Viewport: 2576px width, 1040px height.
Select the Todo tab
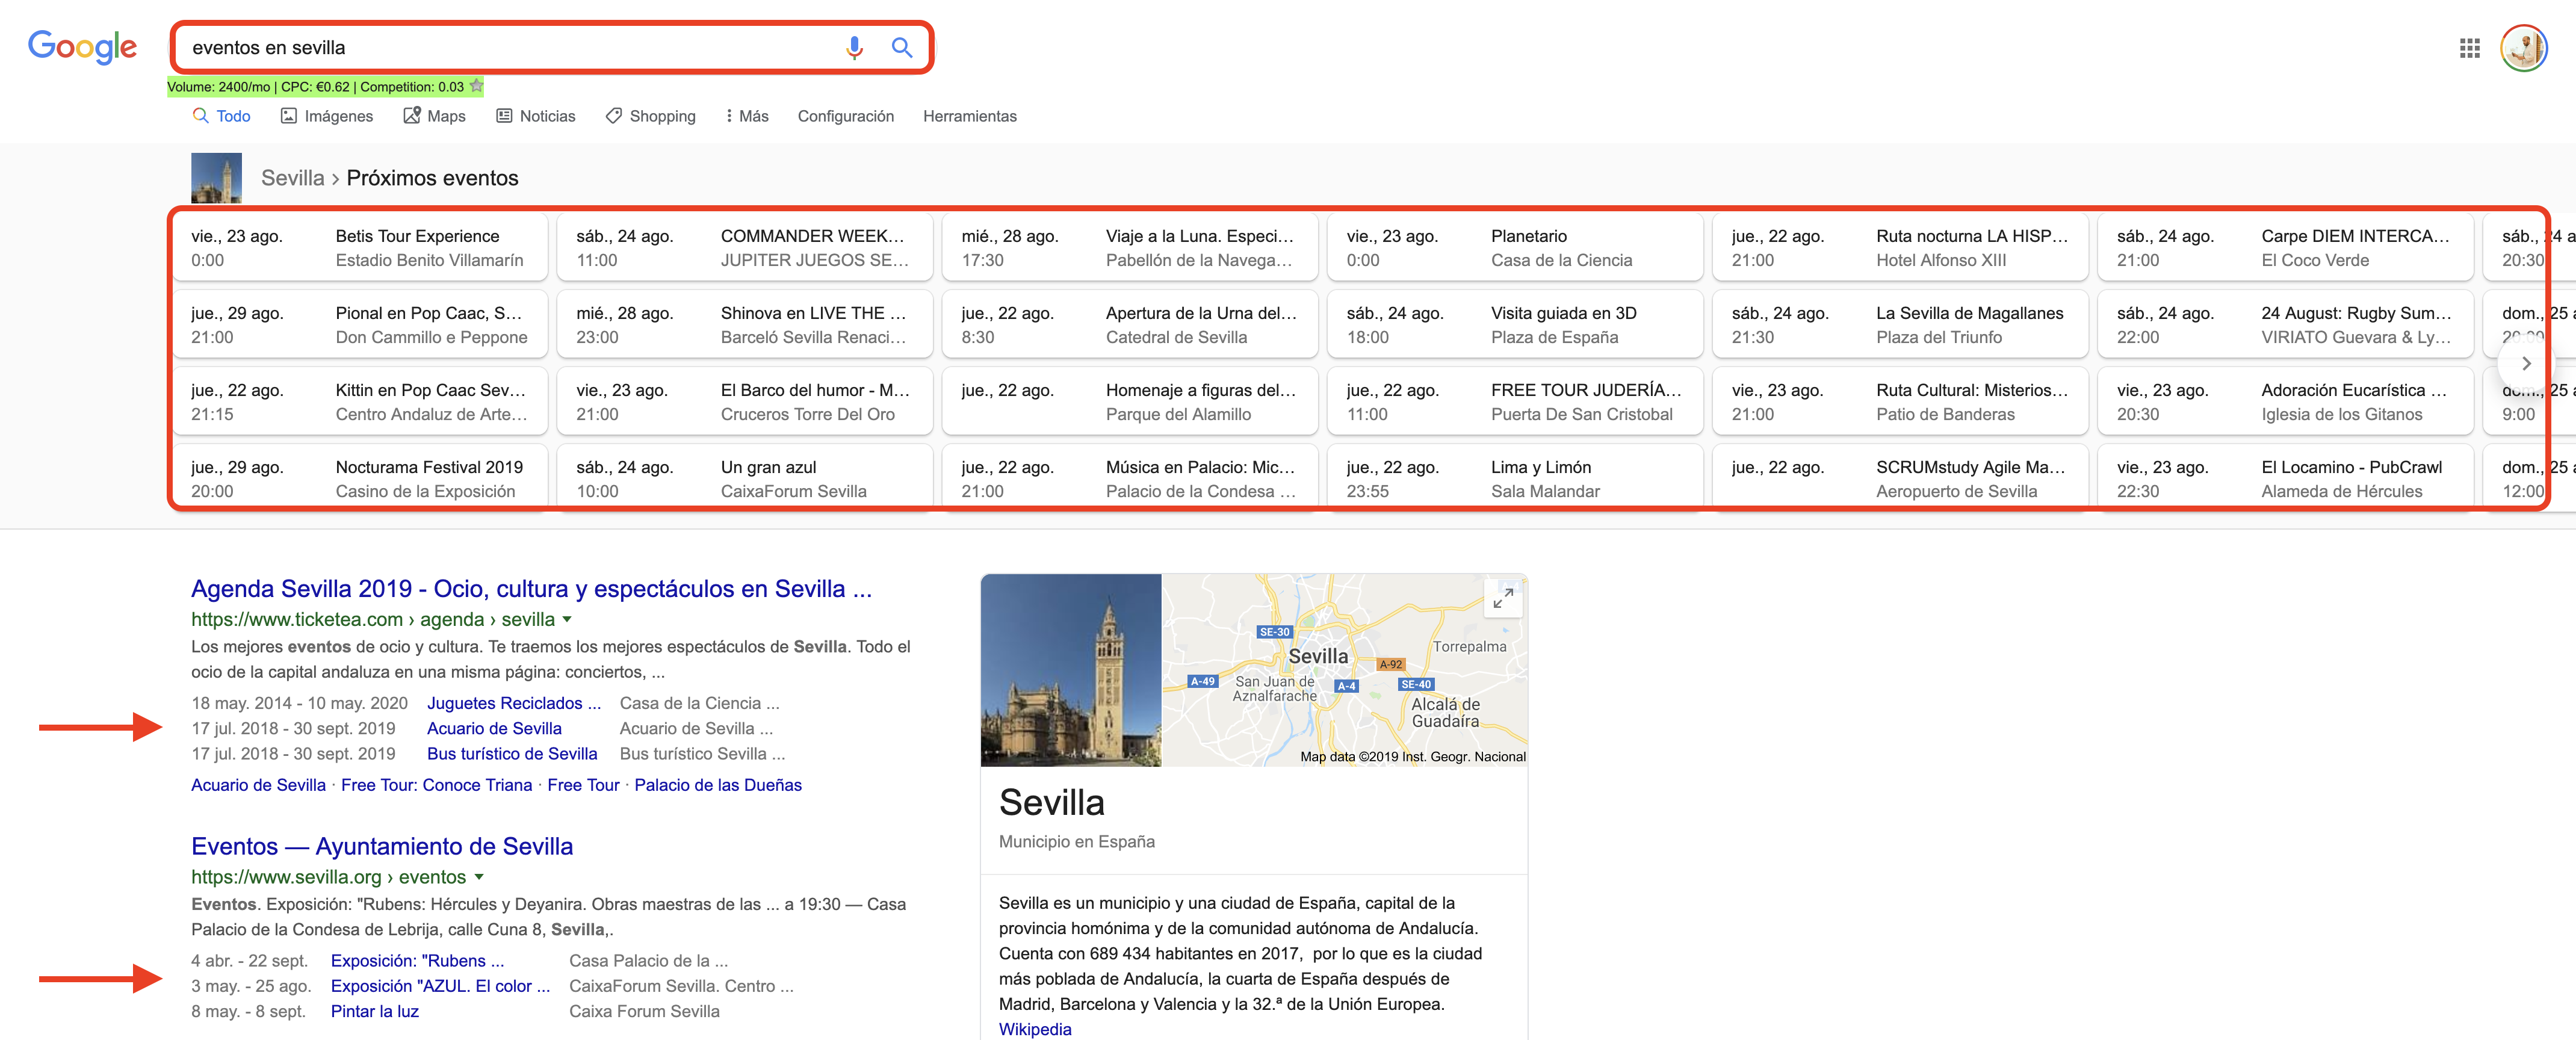tap(221, 116)
